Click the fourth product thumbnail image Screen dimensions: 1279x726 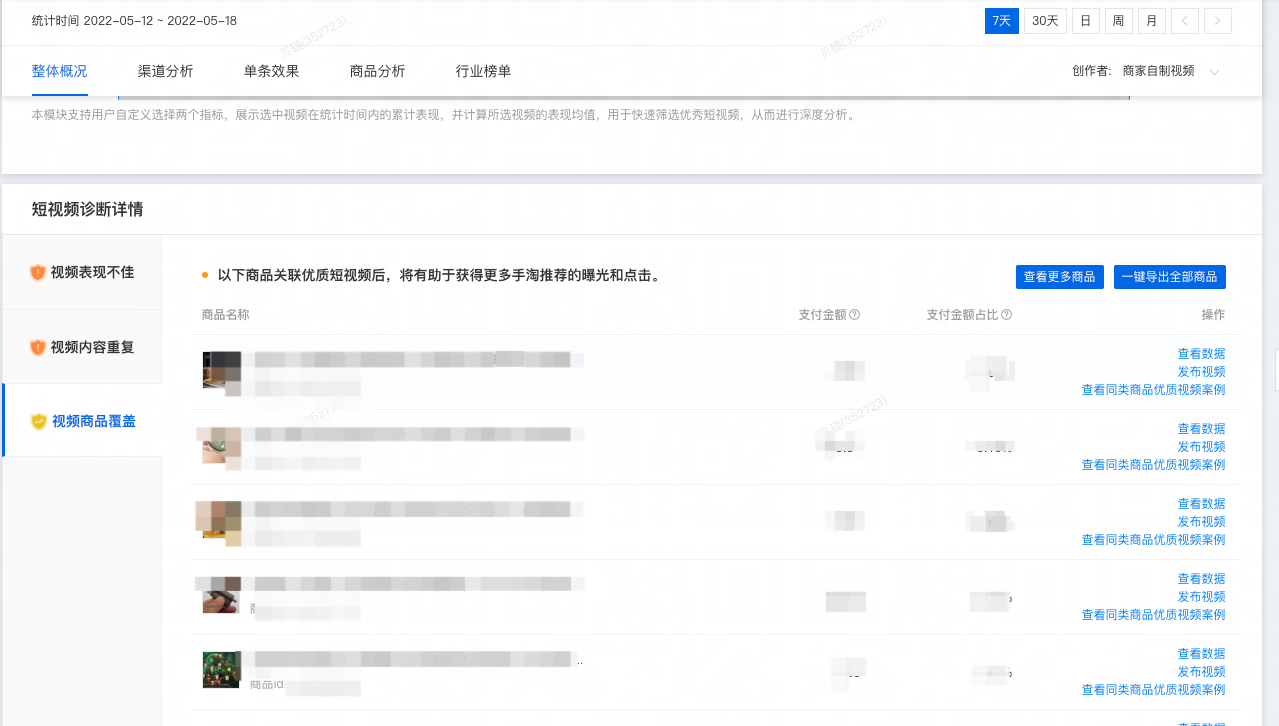tap(220, 595)
